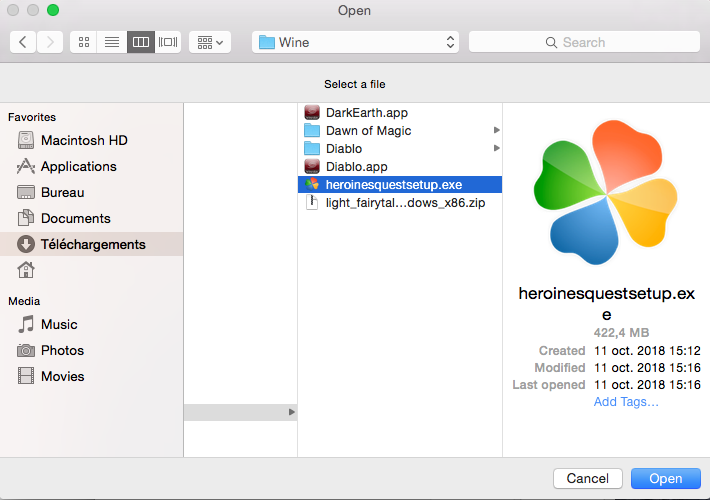
Task: Click the Bureau desktop icon
Action: [x=26, y=192]
